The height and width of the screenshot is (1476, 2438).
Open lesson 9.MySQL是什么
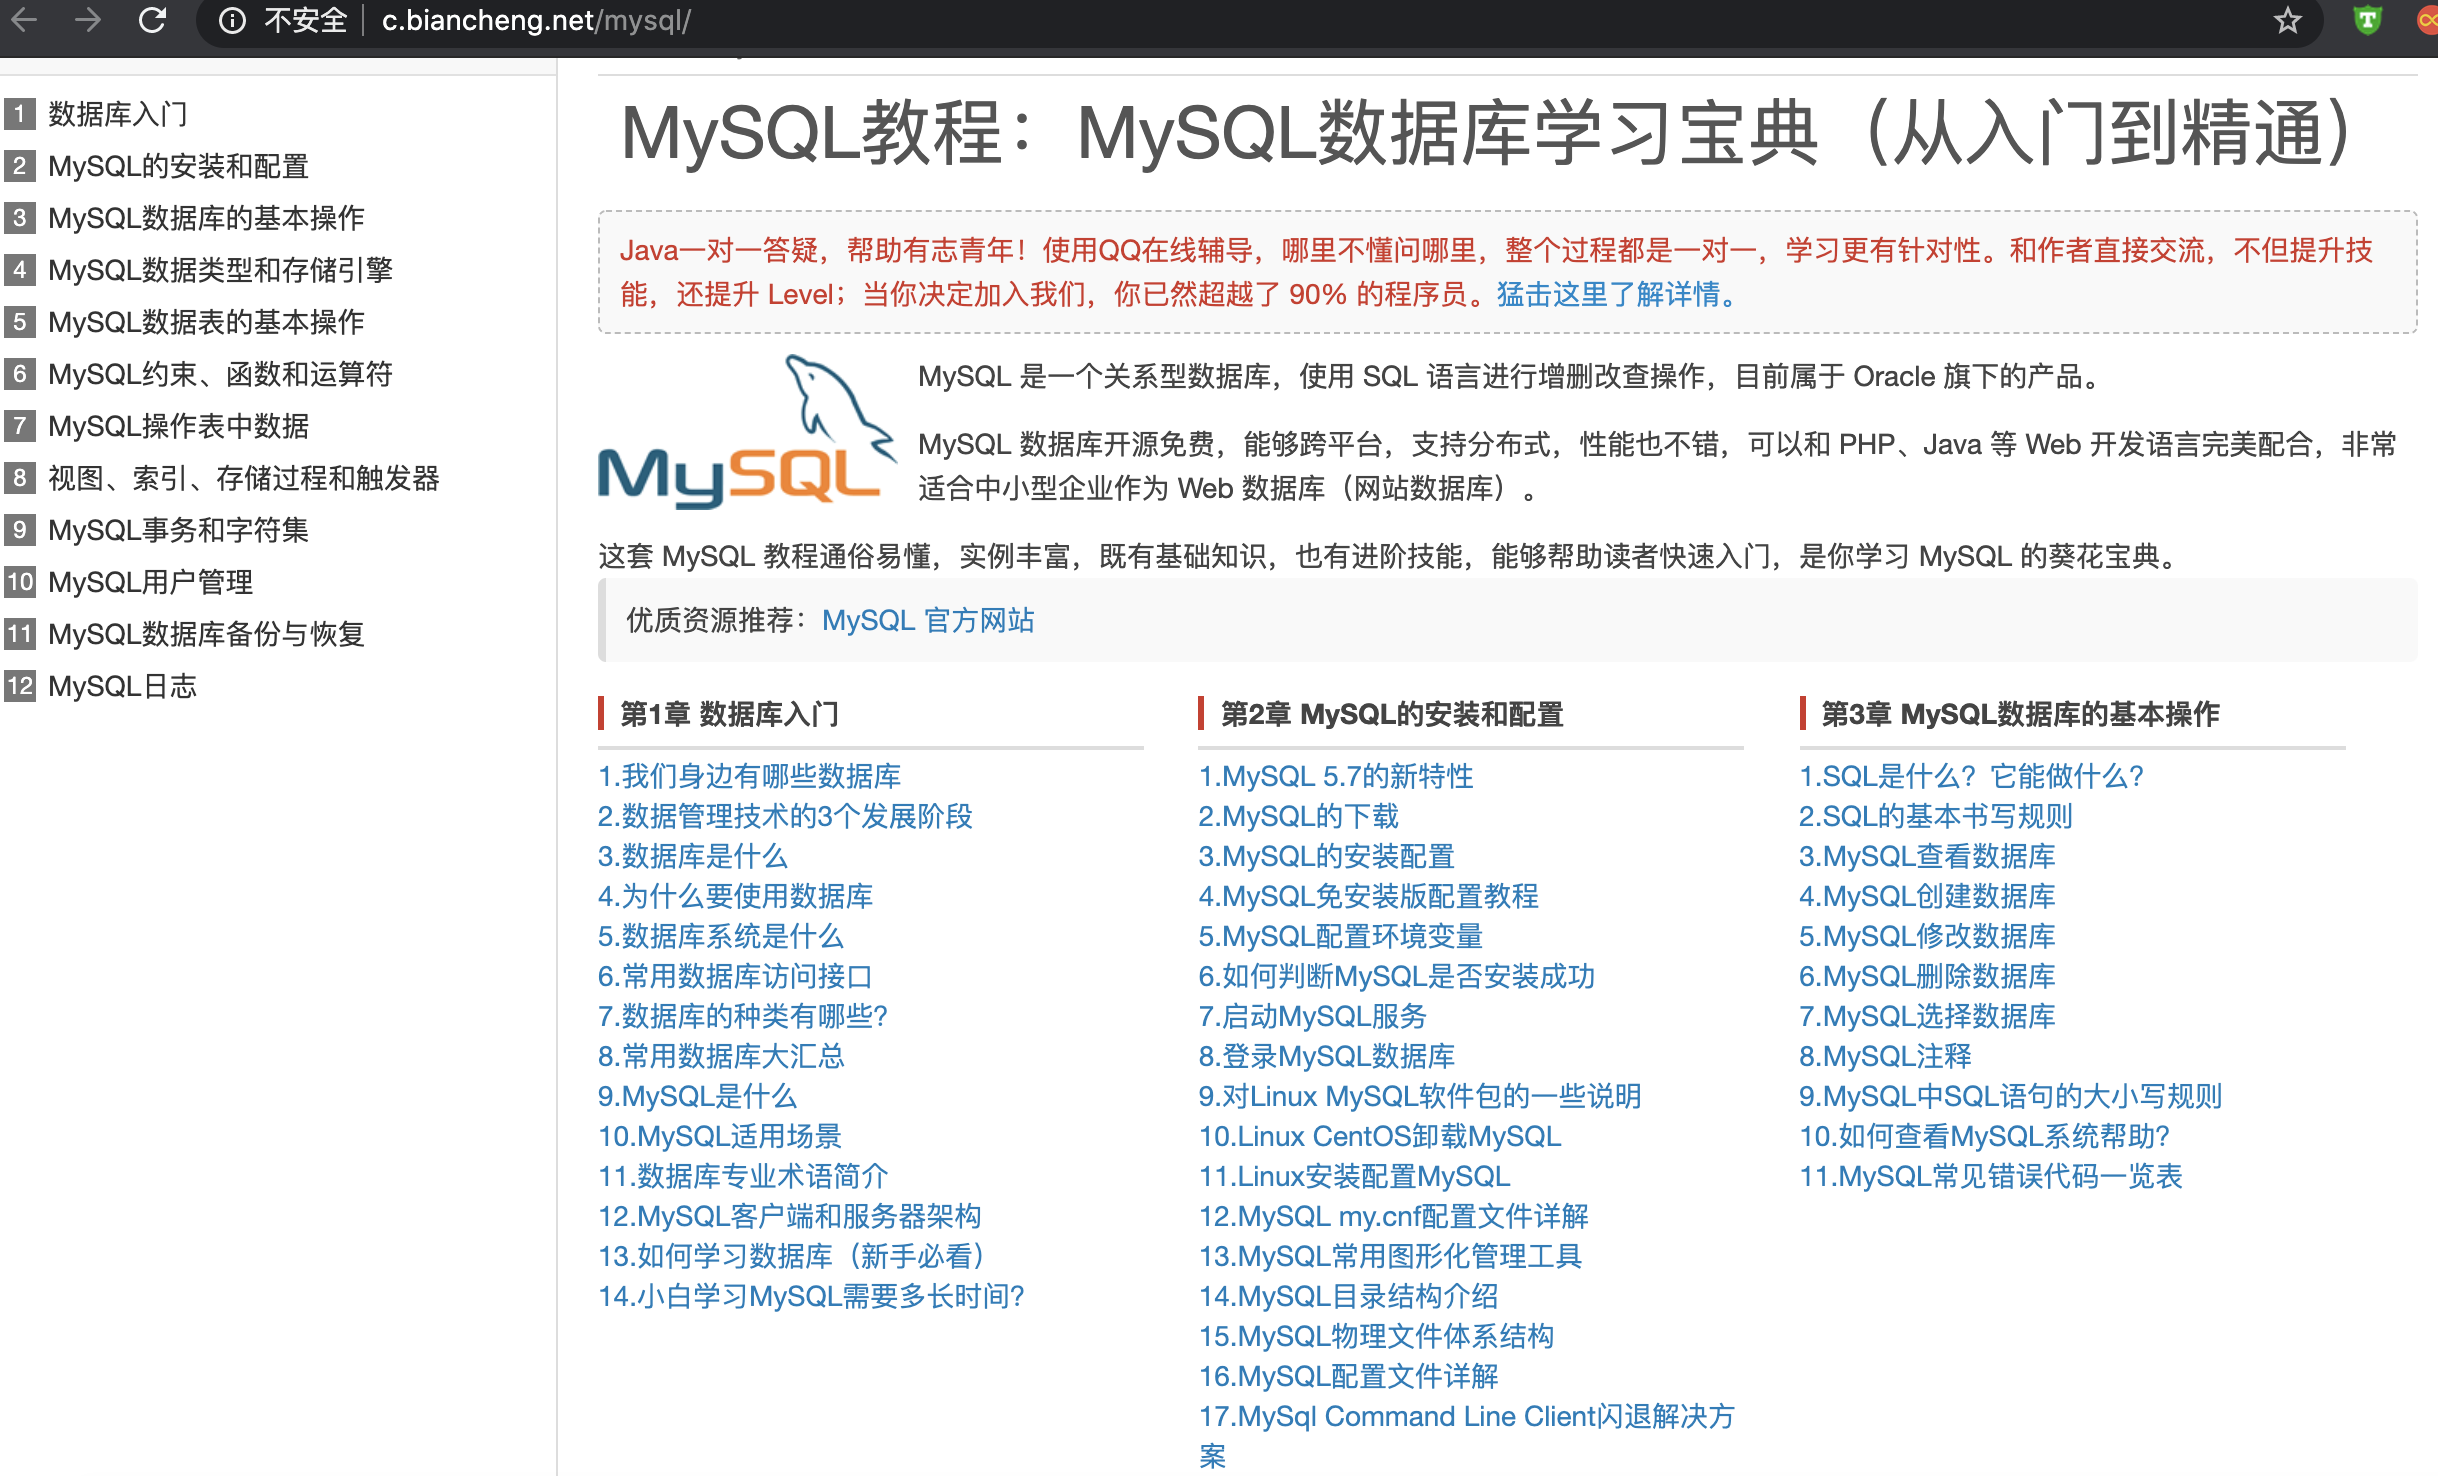(697, 1096)
